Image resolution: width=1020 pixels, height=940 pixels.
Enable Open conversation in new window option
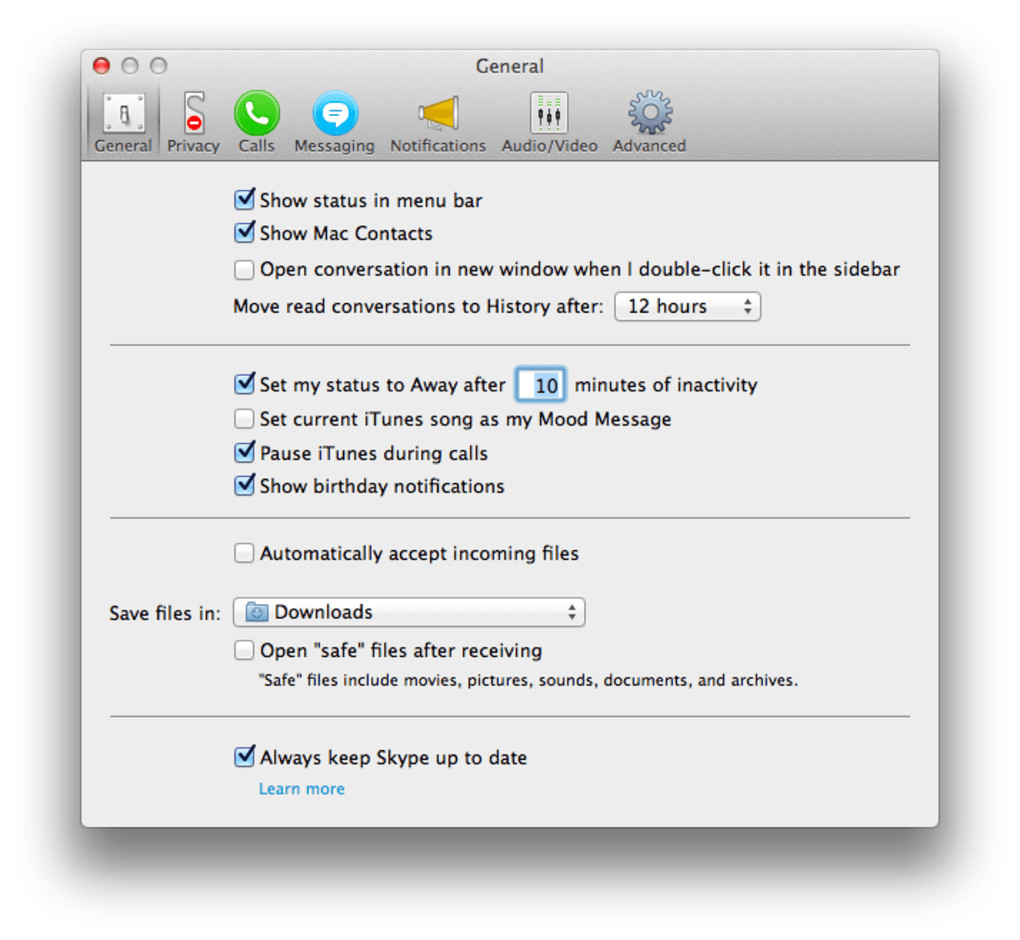pos(244,269)
